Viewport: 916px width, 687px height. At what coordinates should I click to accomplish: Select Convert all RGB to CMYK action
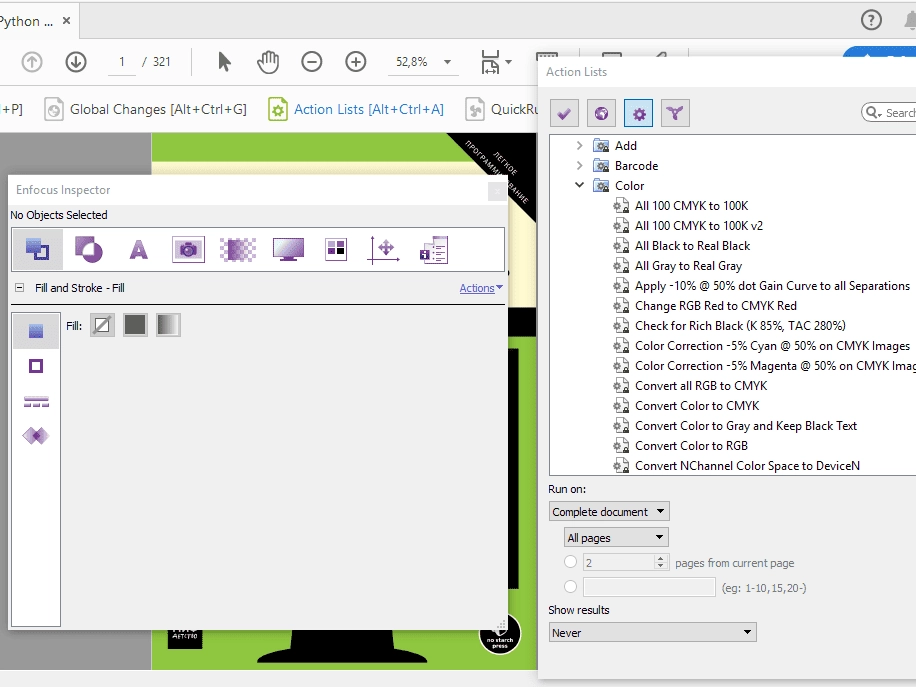point(701,386)
